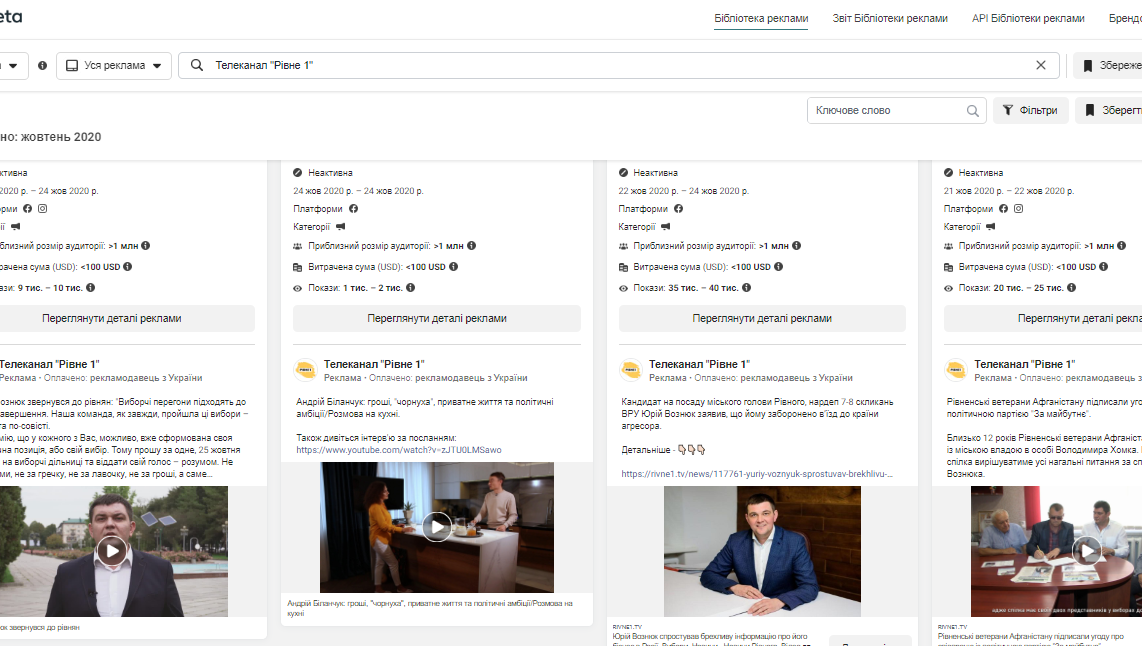The width and height of the screenshot is (1142, 646).
Task: Click inactive status icon in 24 жов card
Action: (297, 173)
